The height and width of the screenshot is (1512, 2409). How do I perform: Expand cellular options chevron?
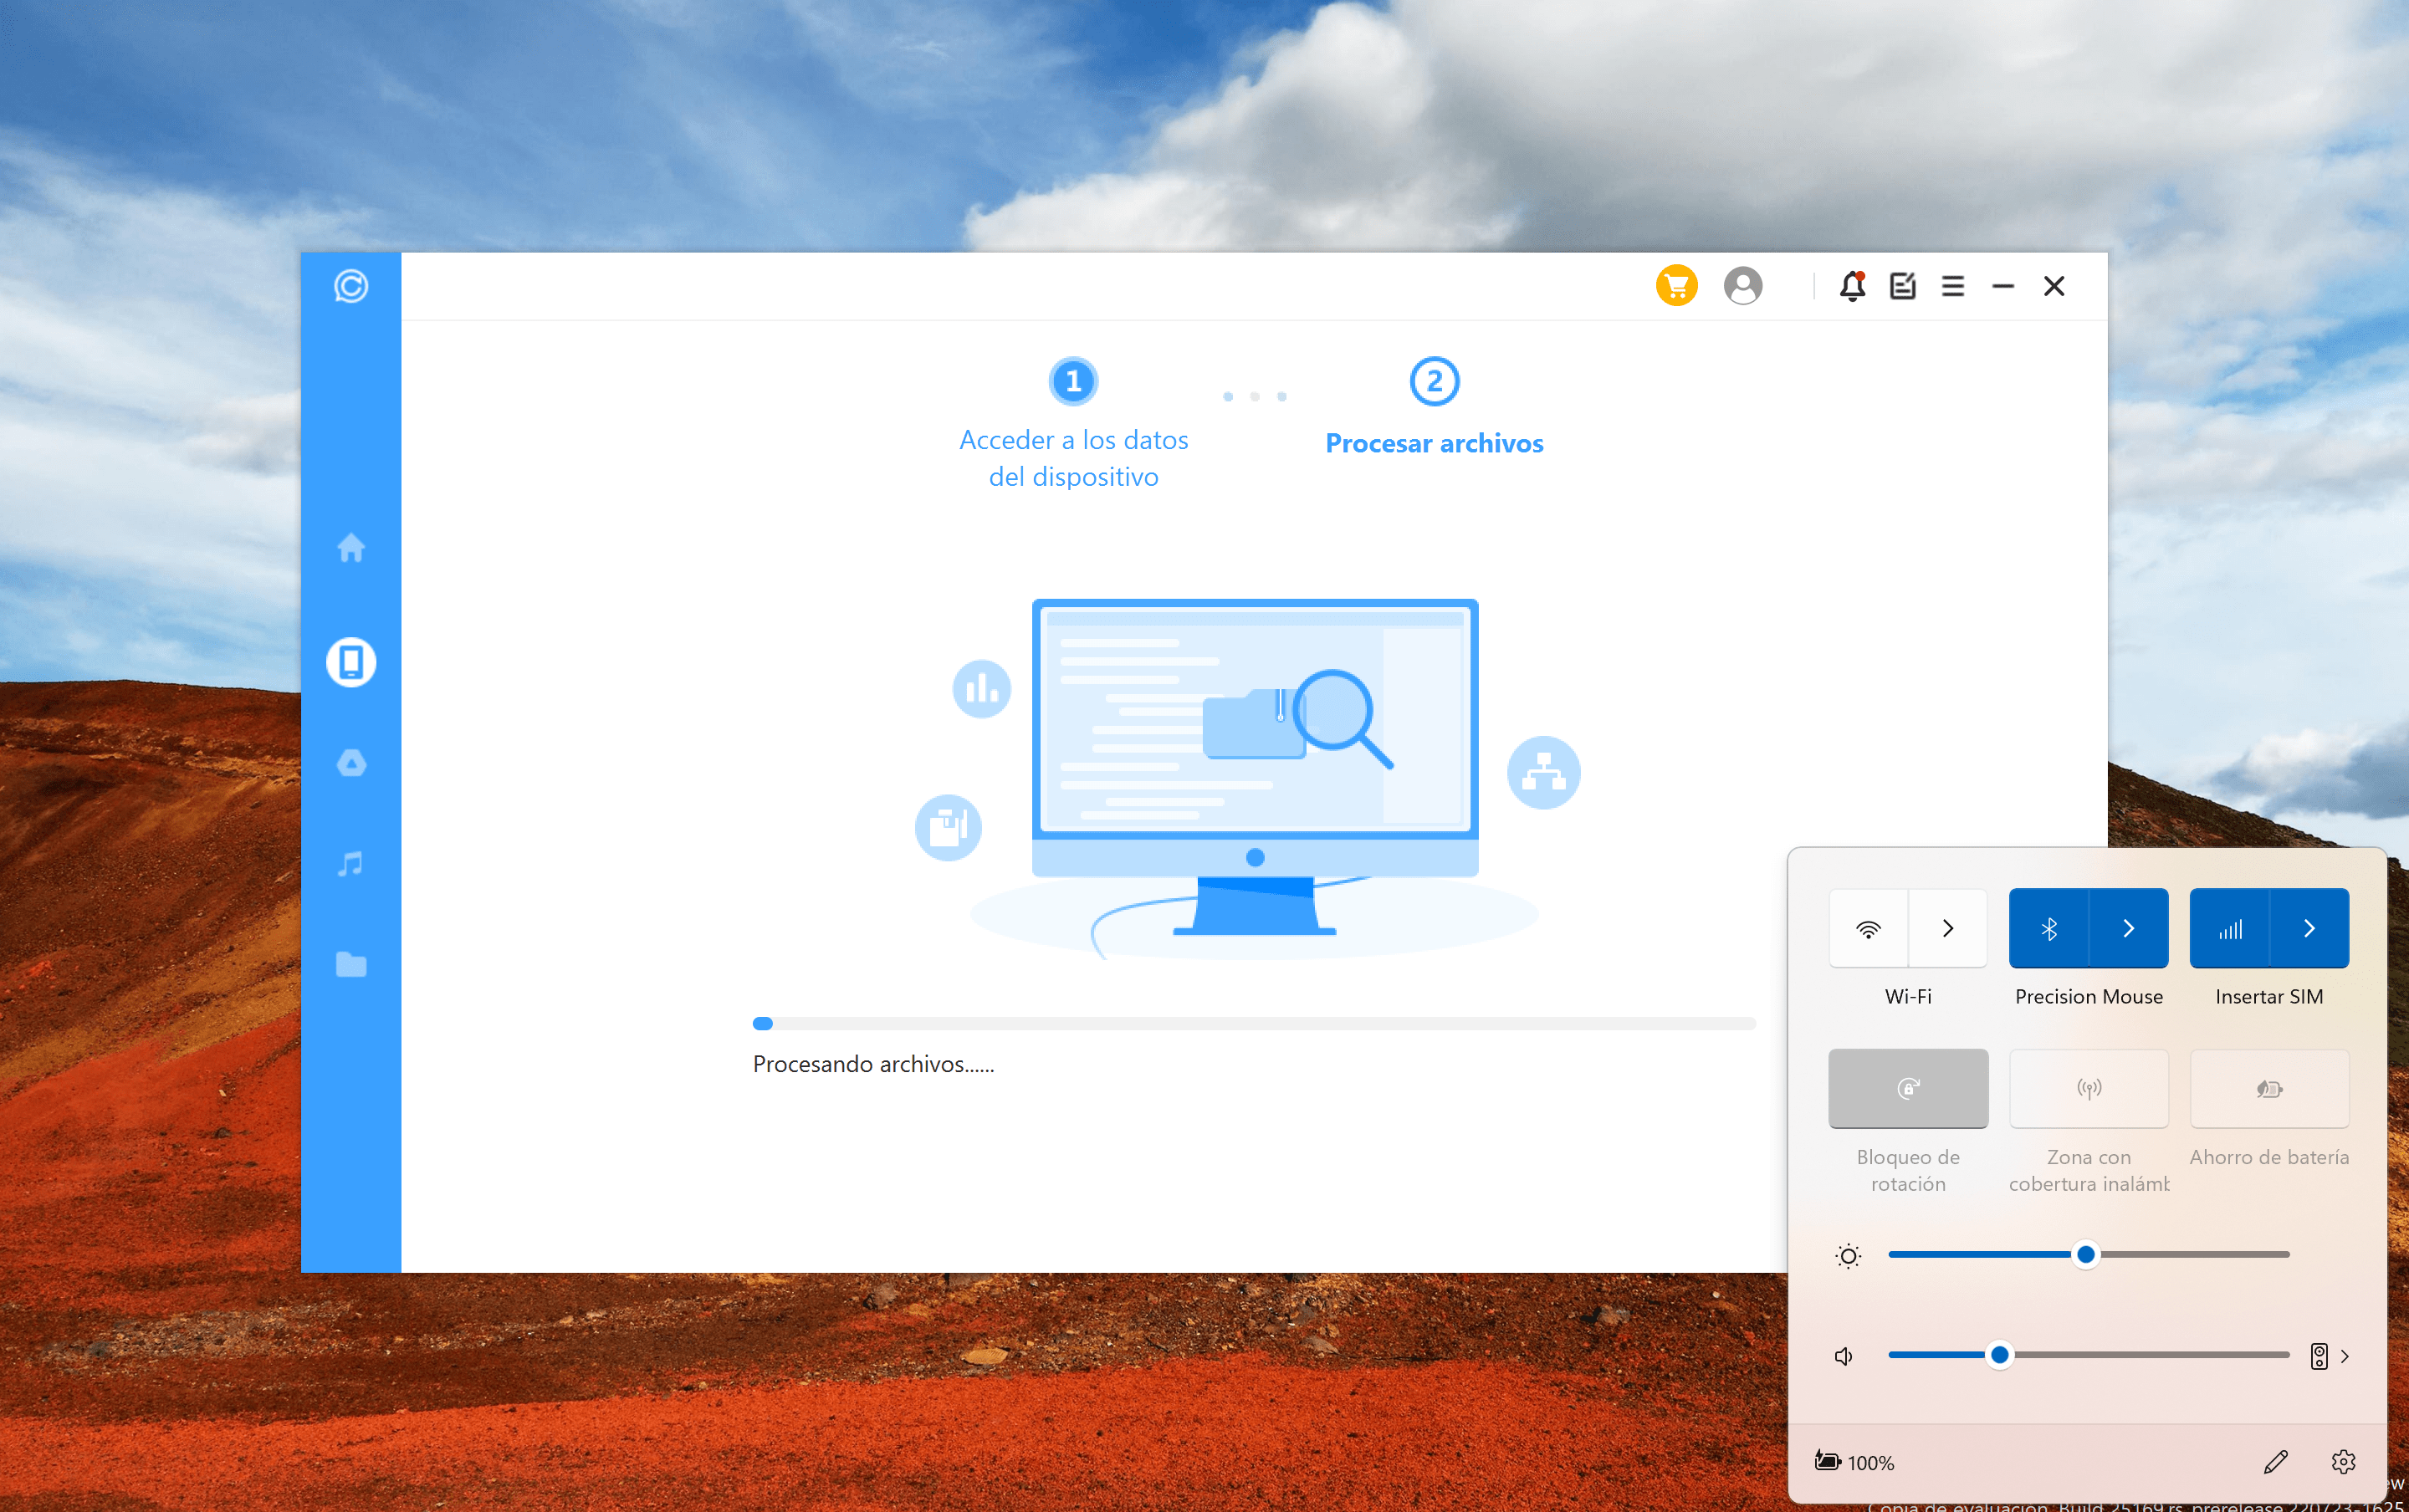[x=2309, y=928]
